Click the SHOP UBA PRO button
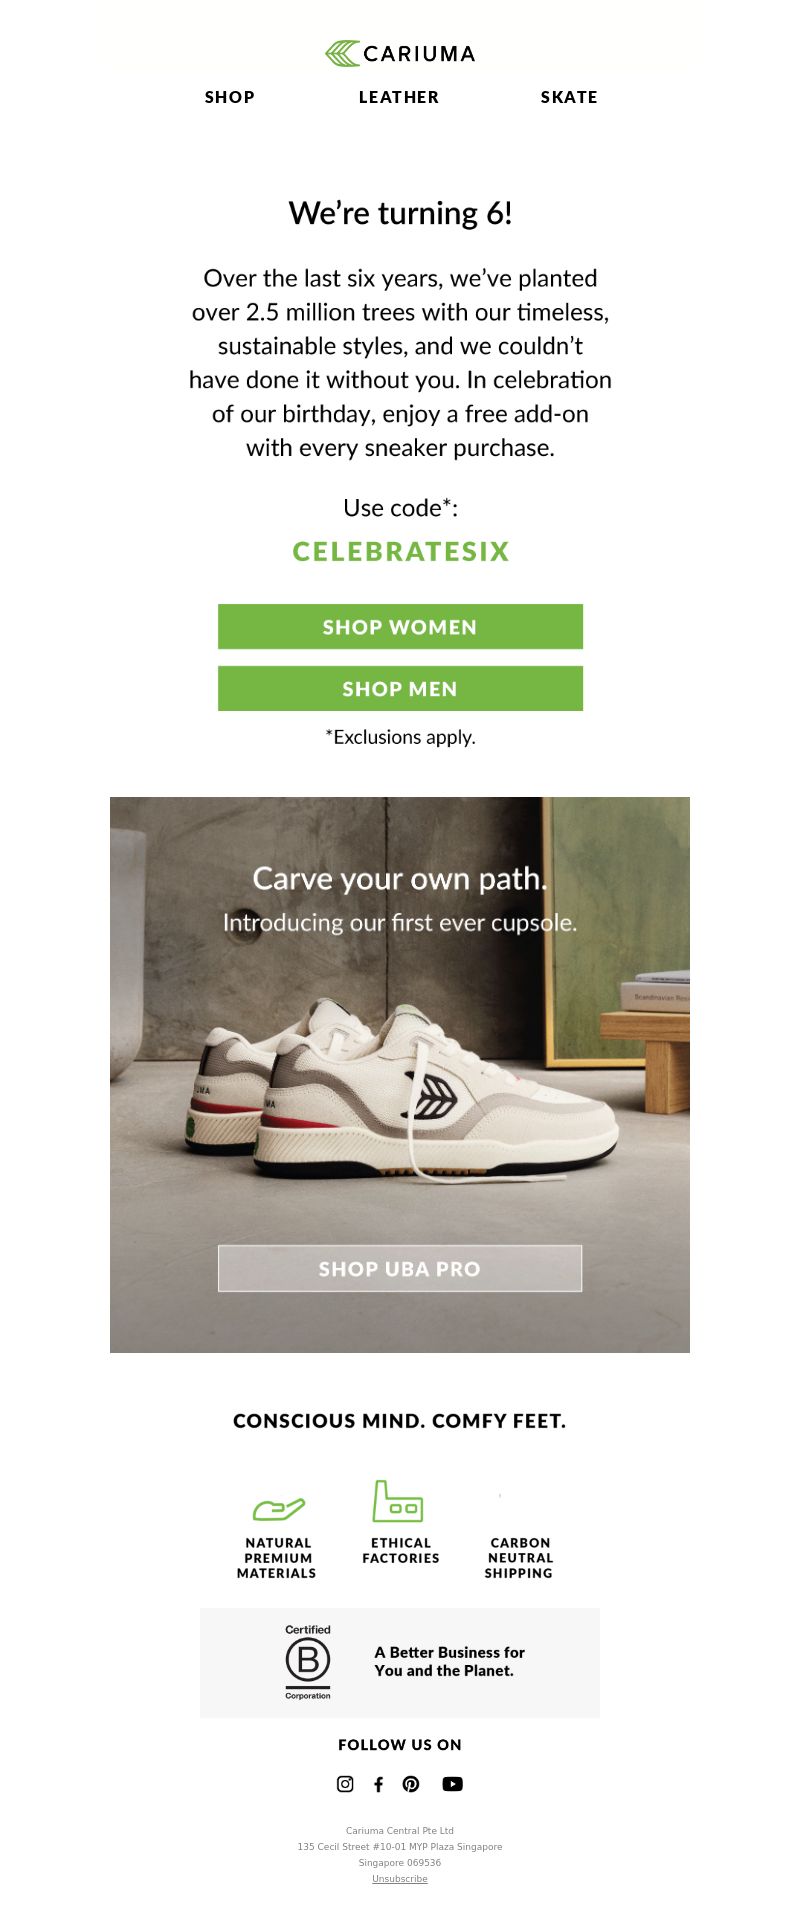Image resolution: width=800 pixels, height=1928 pixels. pyautogui.click(x=400, y=1269)
